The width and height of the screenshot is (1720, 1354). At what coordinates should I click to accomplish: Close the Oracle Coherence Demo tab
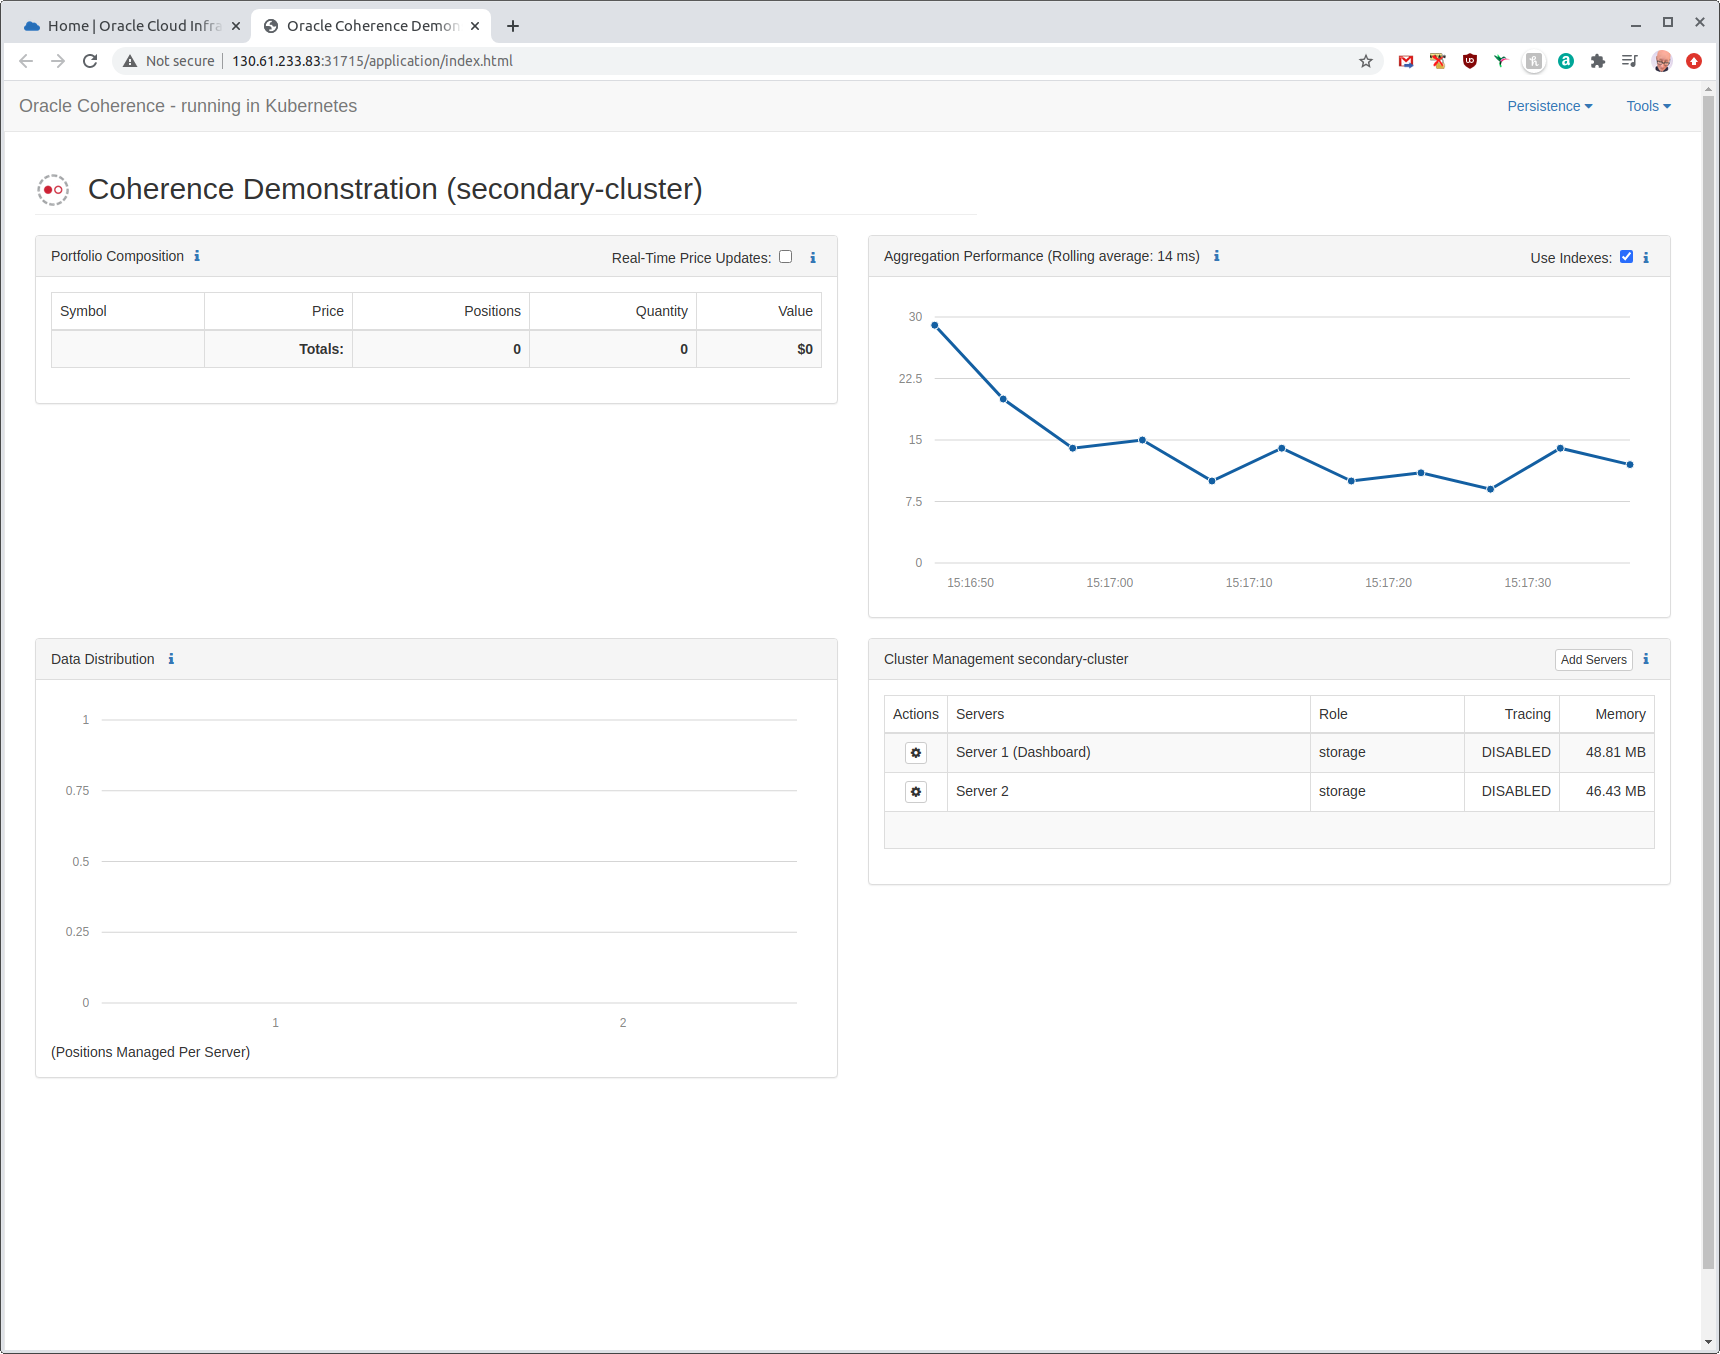pos(475,26)
